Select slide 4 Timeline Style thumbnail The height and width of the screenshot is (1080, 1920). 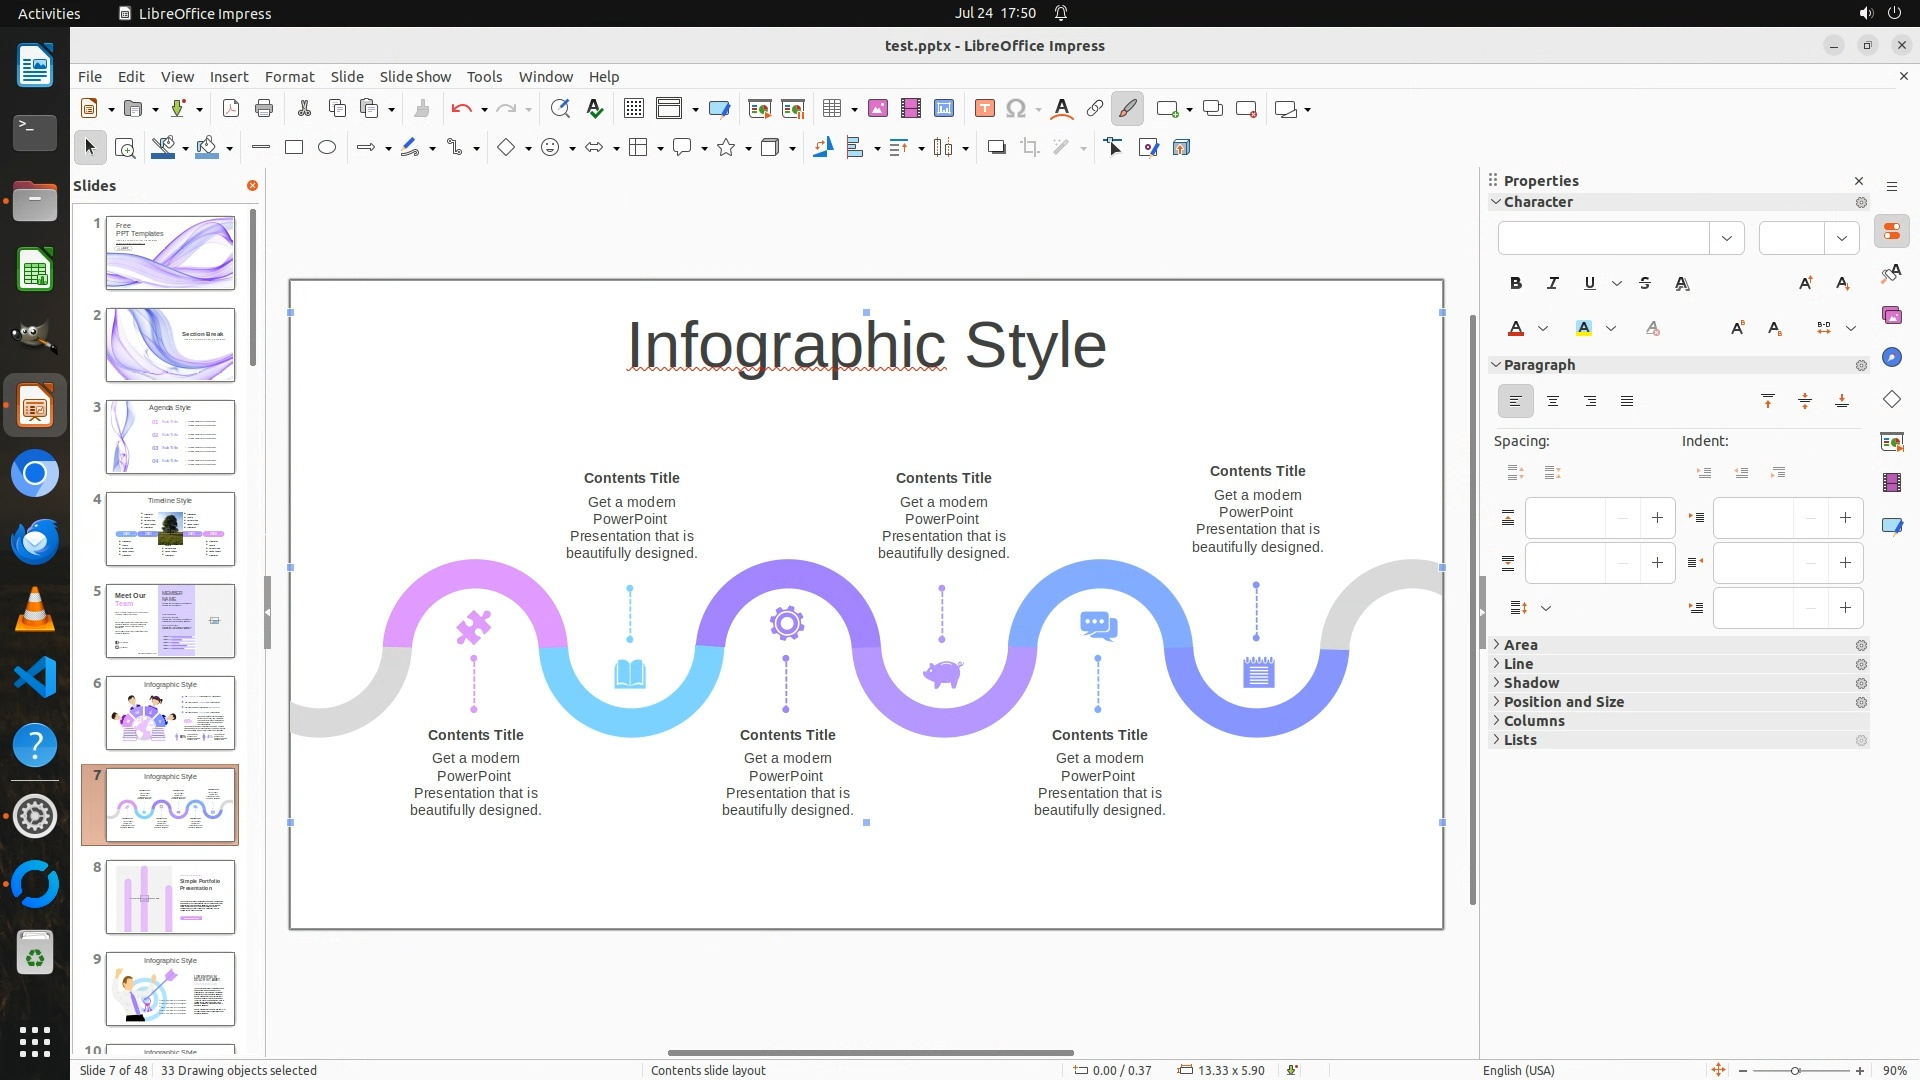tap(170, 529)
